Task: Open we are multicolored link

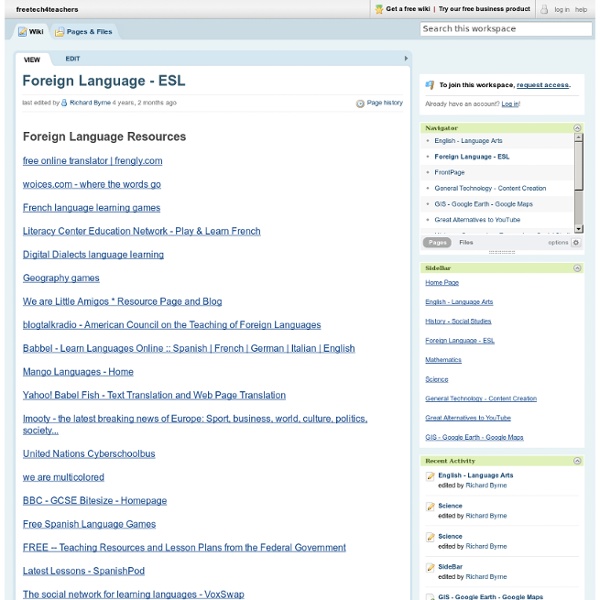Action: pos(64,478)
